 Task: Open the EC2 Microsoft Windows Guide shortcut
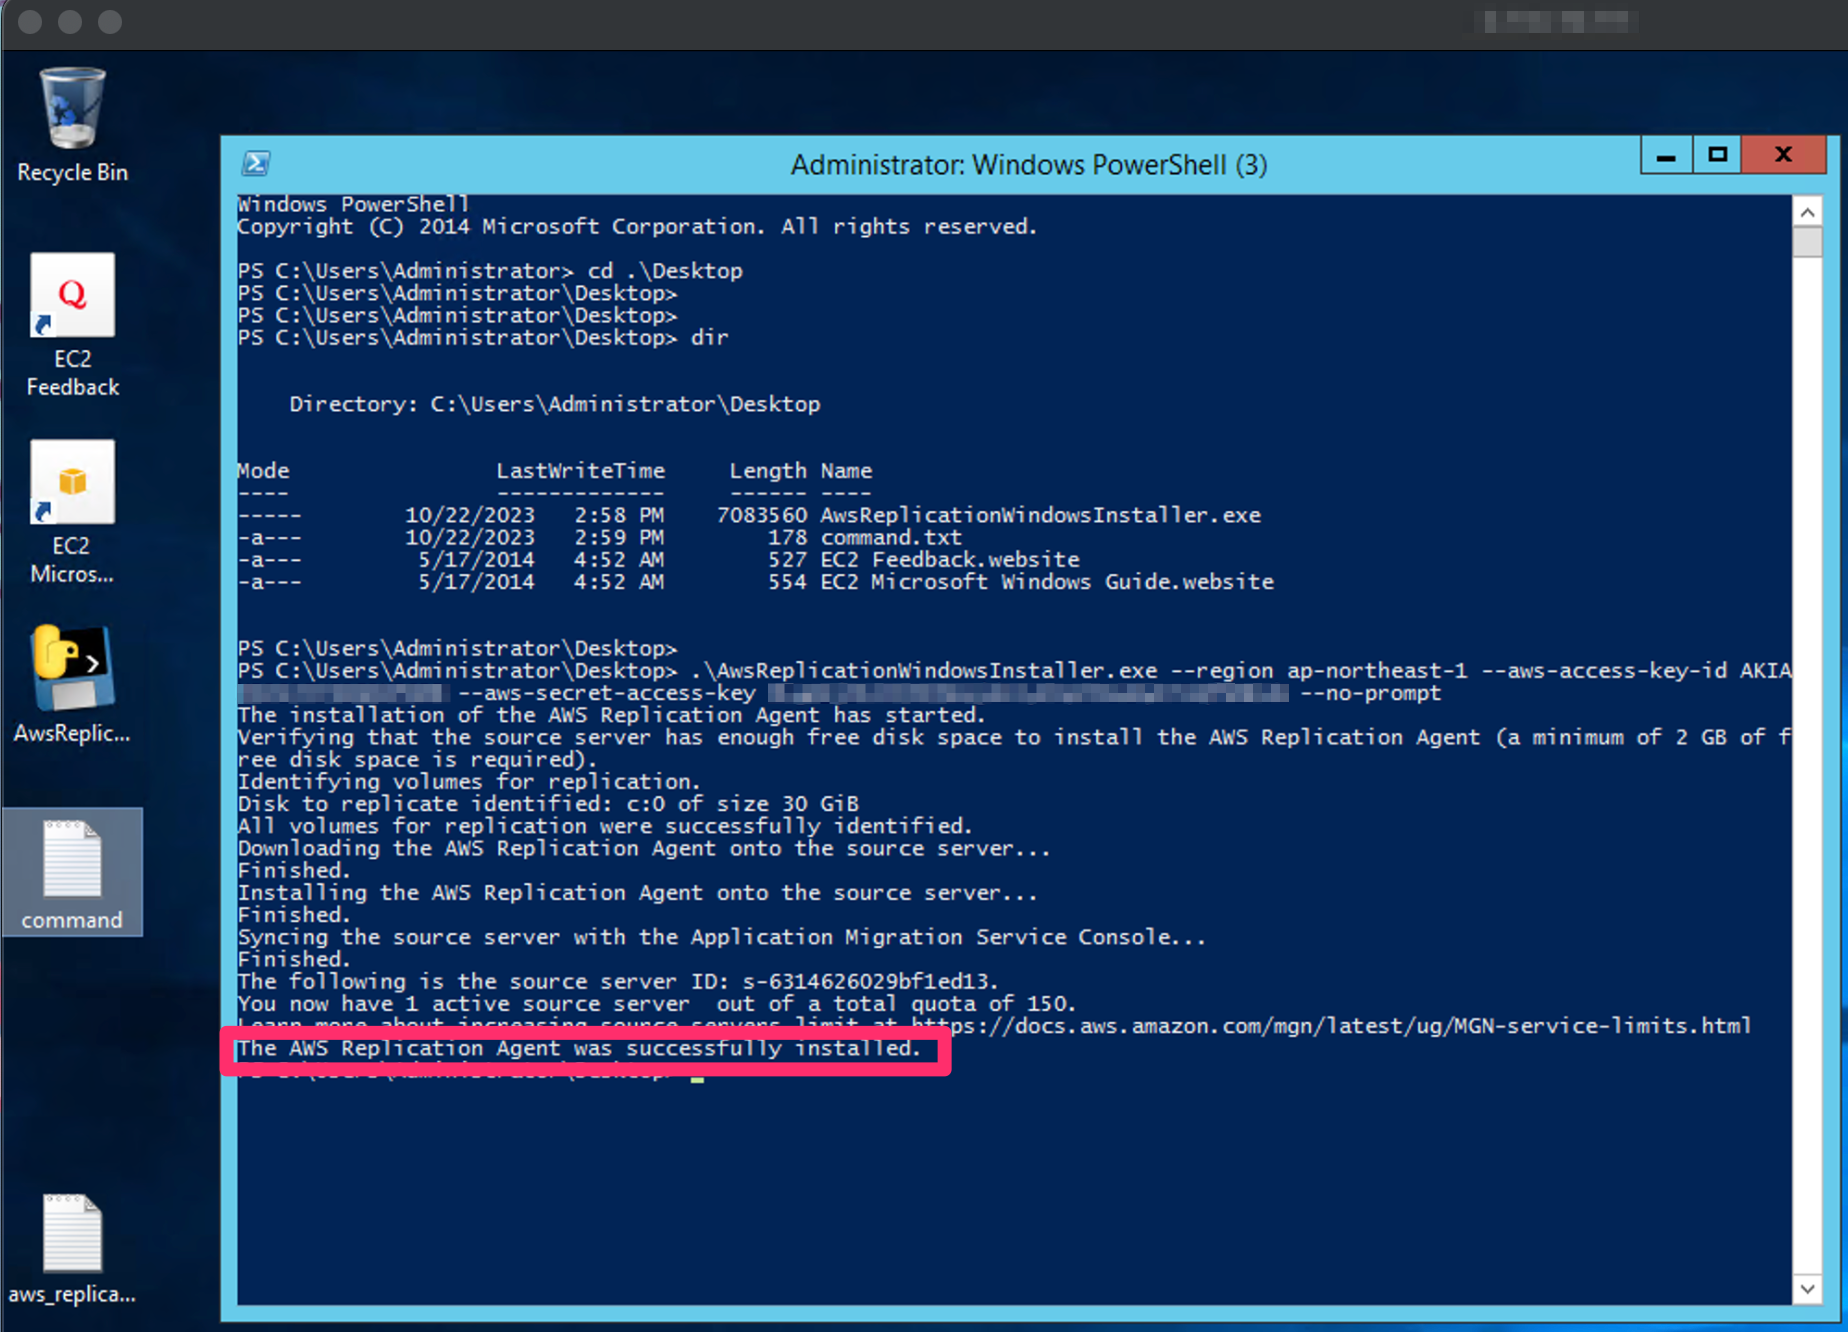[x=71, y=483]
